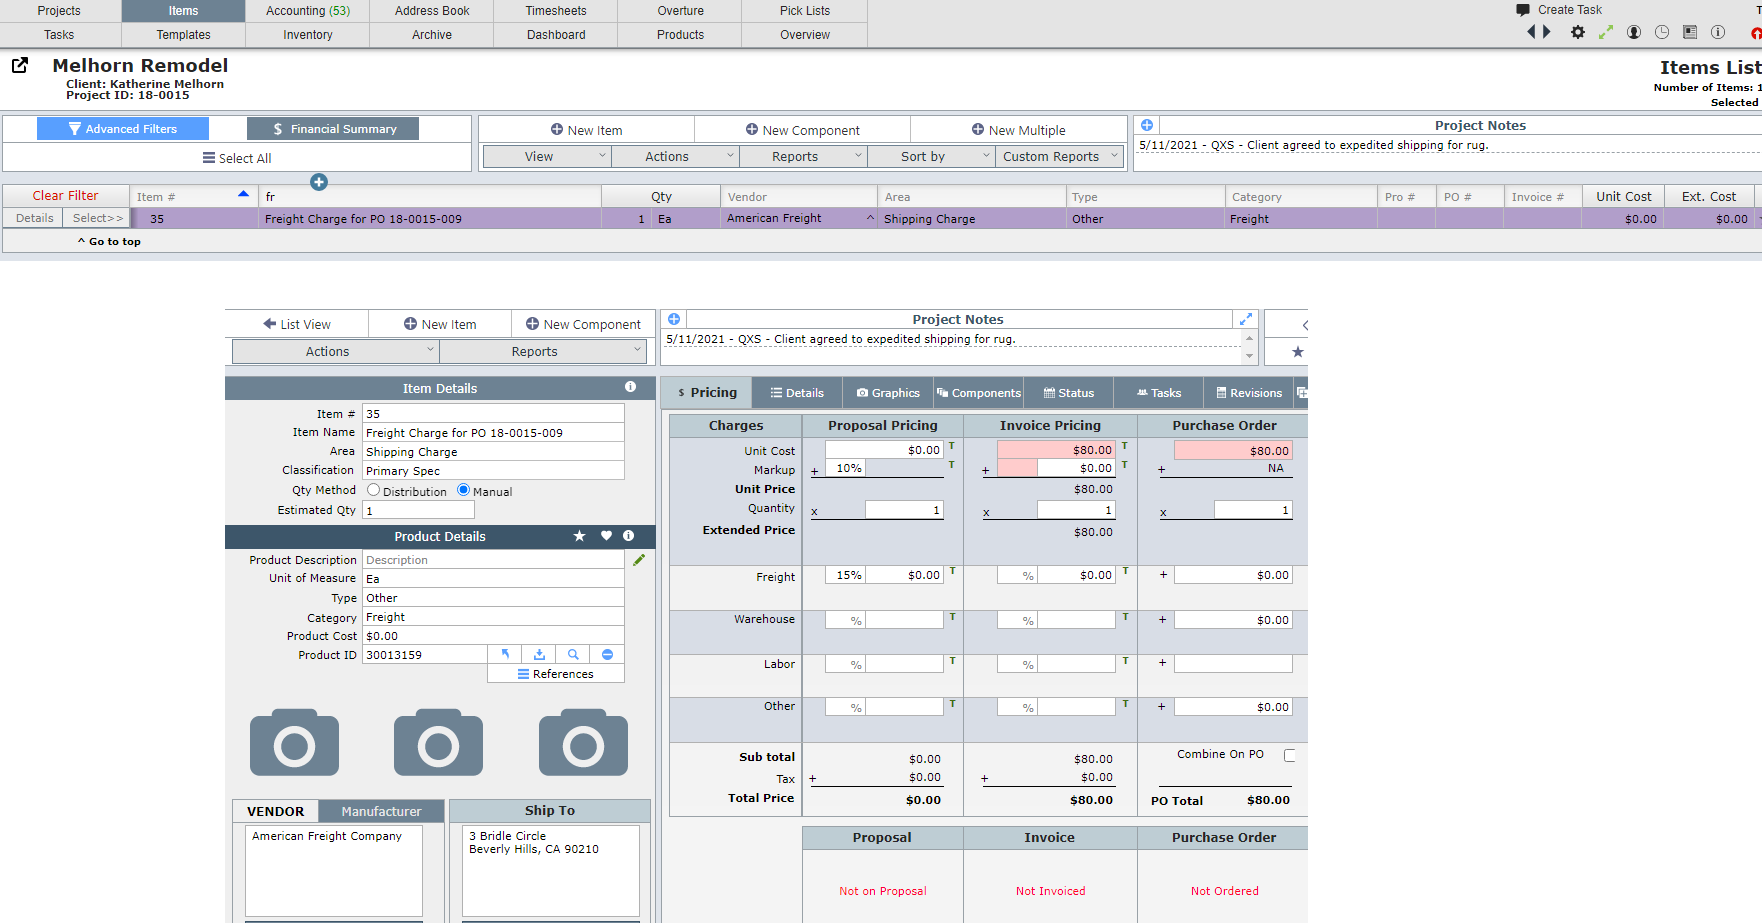Expand the American Freight vendor row caret
The image size is (1762, 923).
coord(870,218)
